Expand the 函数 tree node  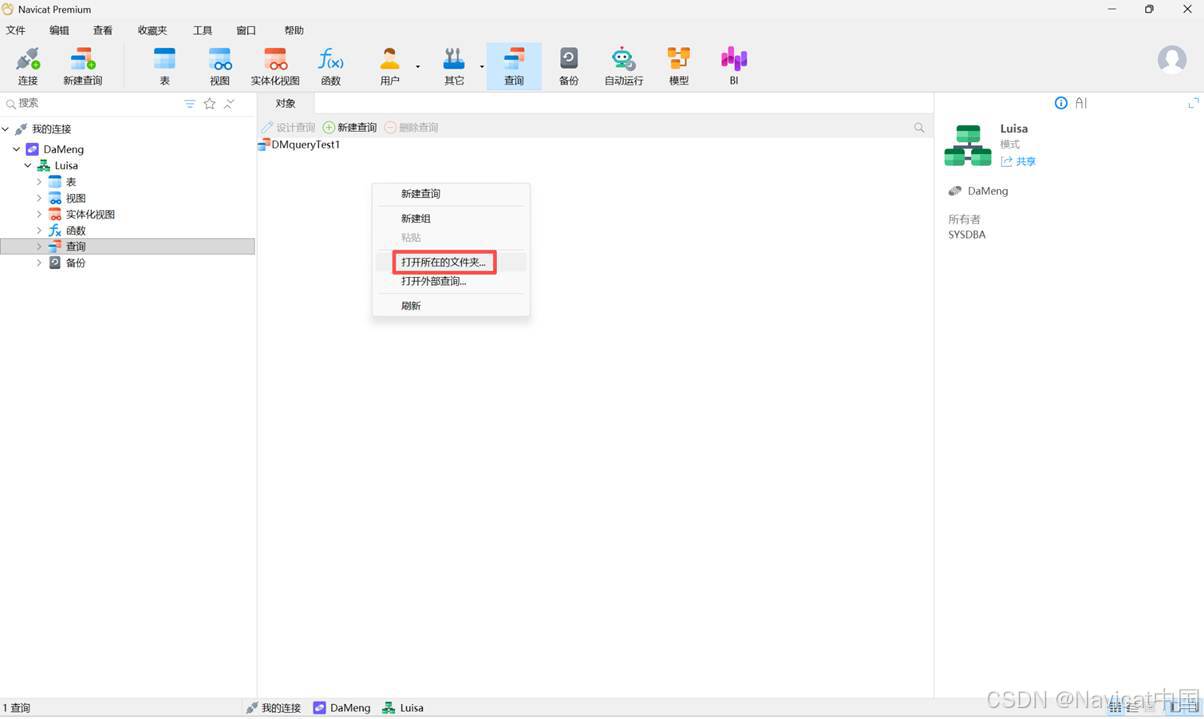tap(39, 230)
